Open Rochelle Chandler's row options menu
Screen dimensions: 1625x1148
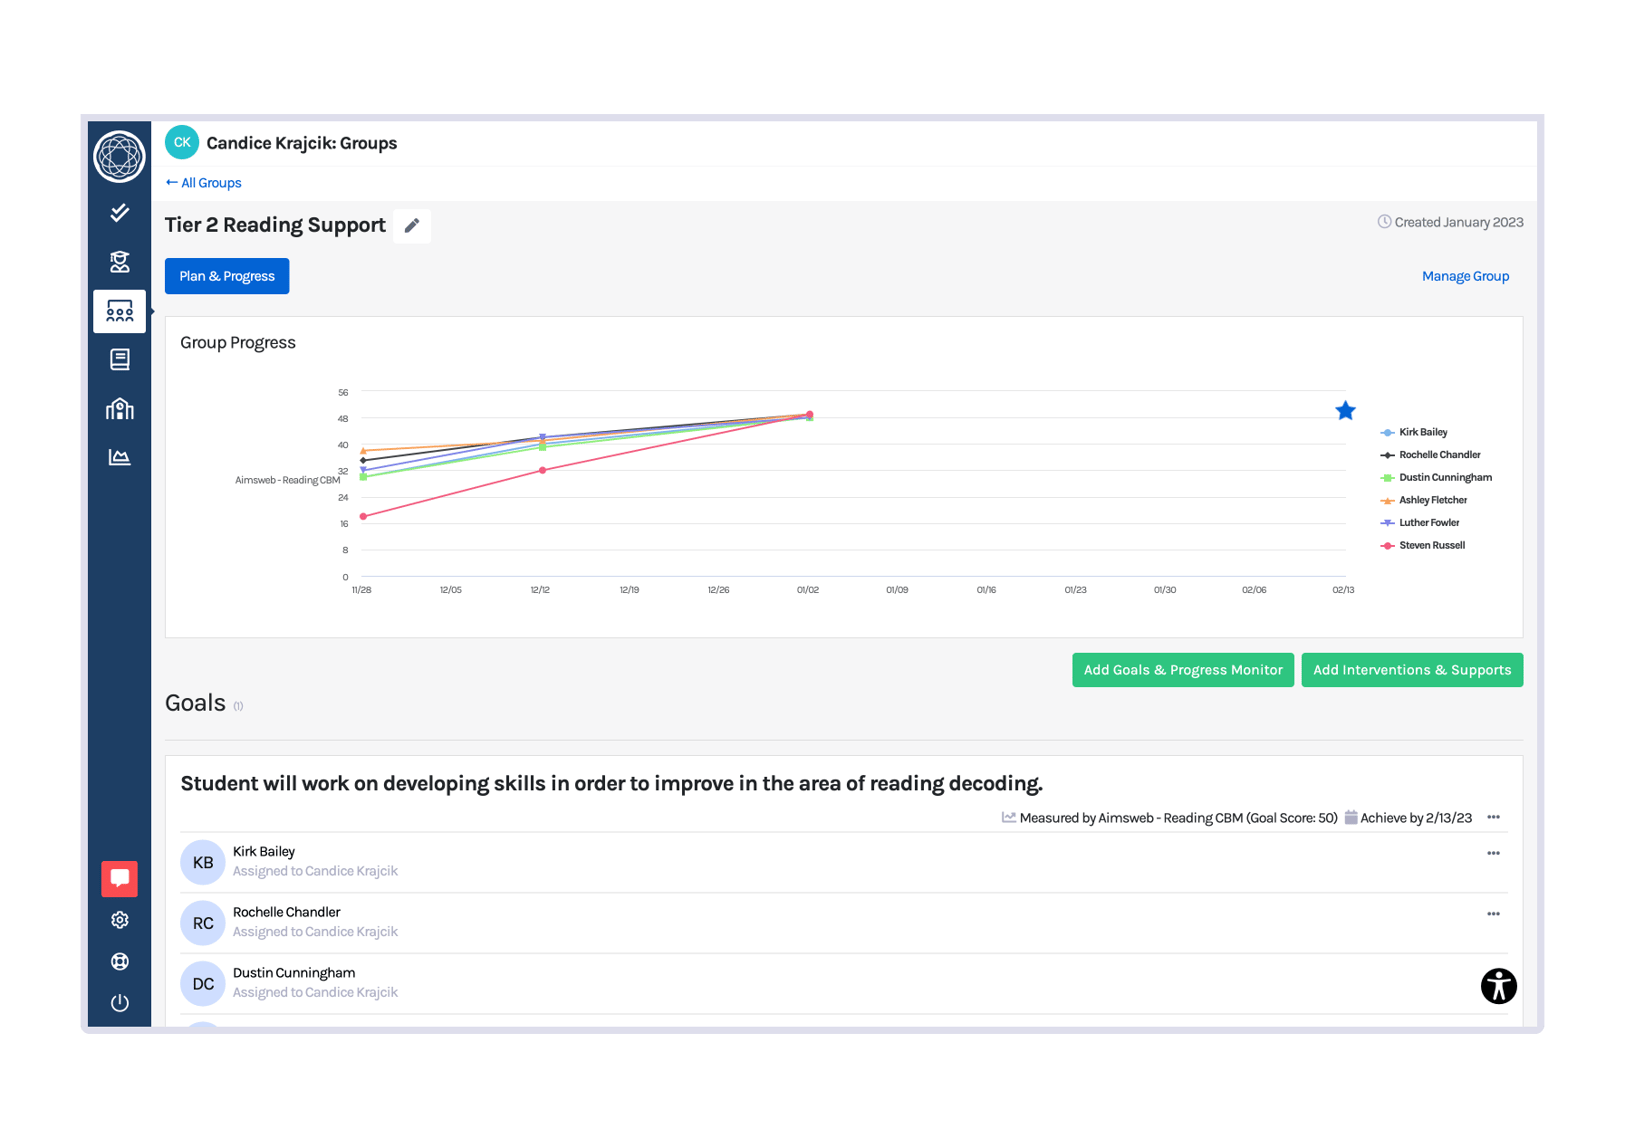1493,913
